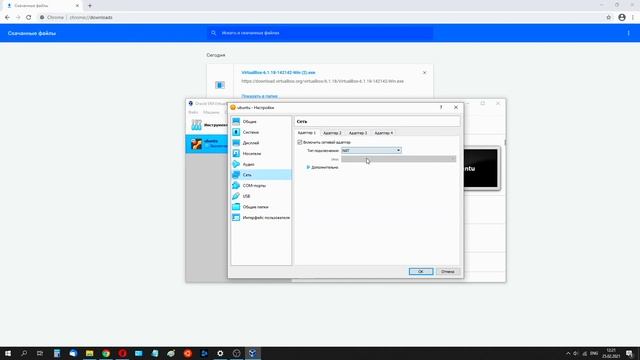
Task: Open downloads page three-dot menu
Action: 629,33
